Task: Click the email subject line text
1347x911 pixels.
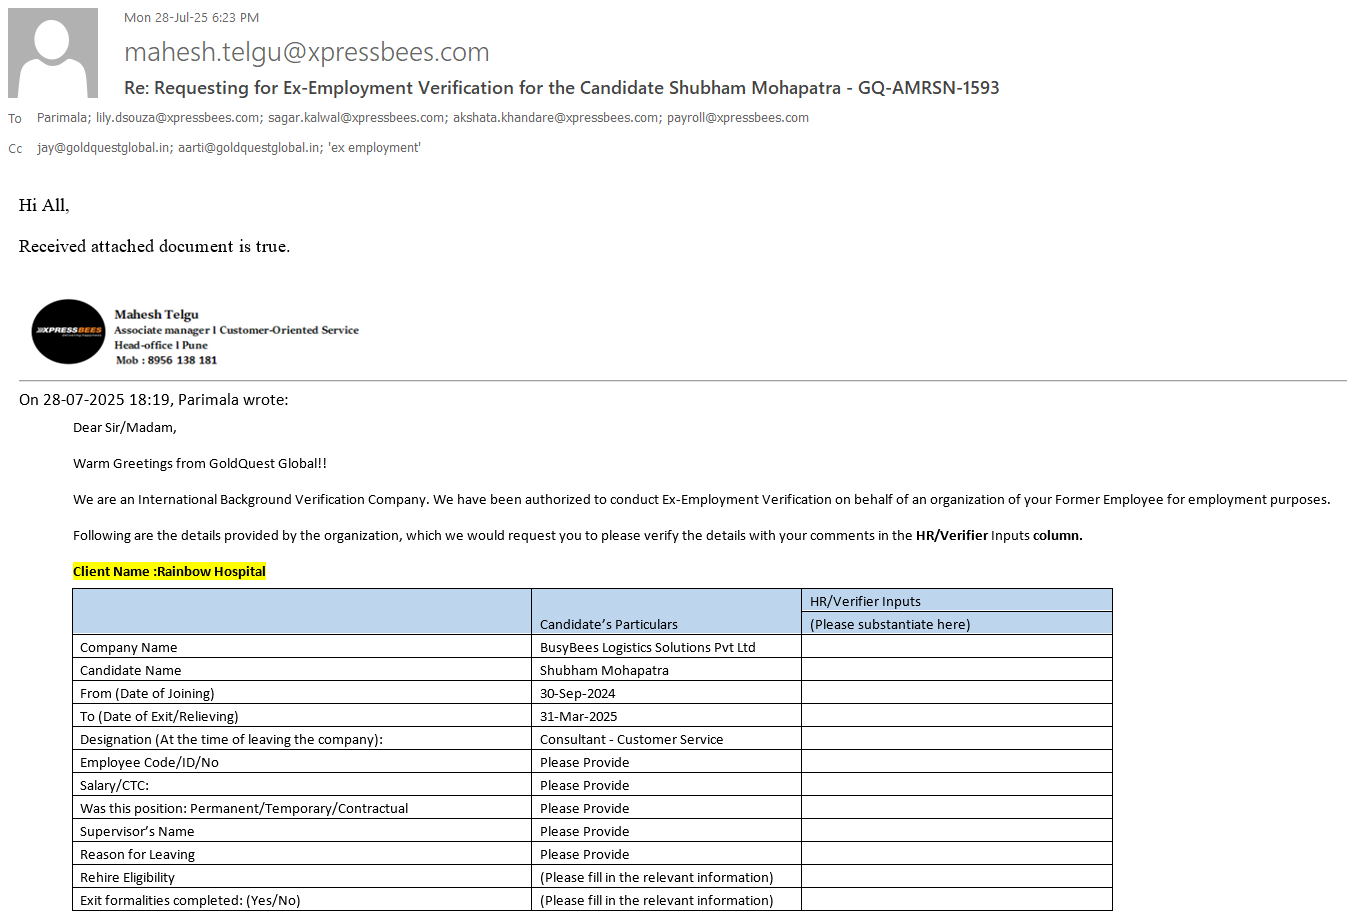Action: [x=561, y=88]
